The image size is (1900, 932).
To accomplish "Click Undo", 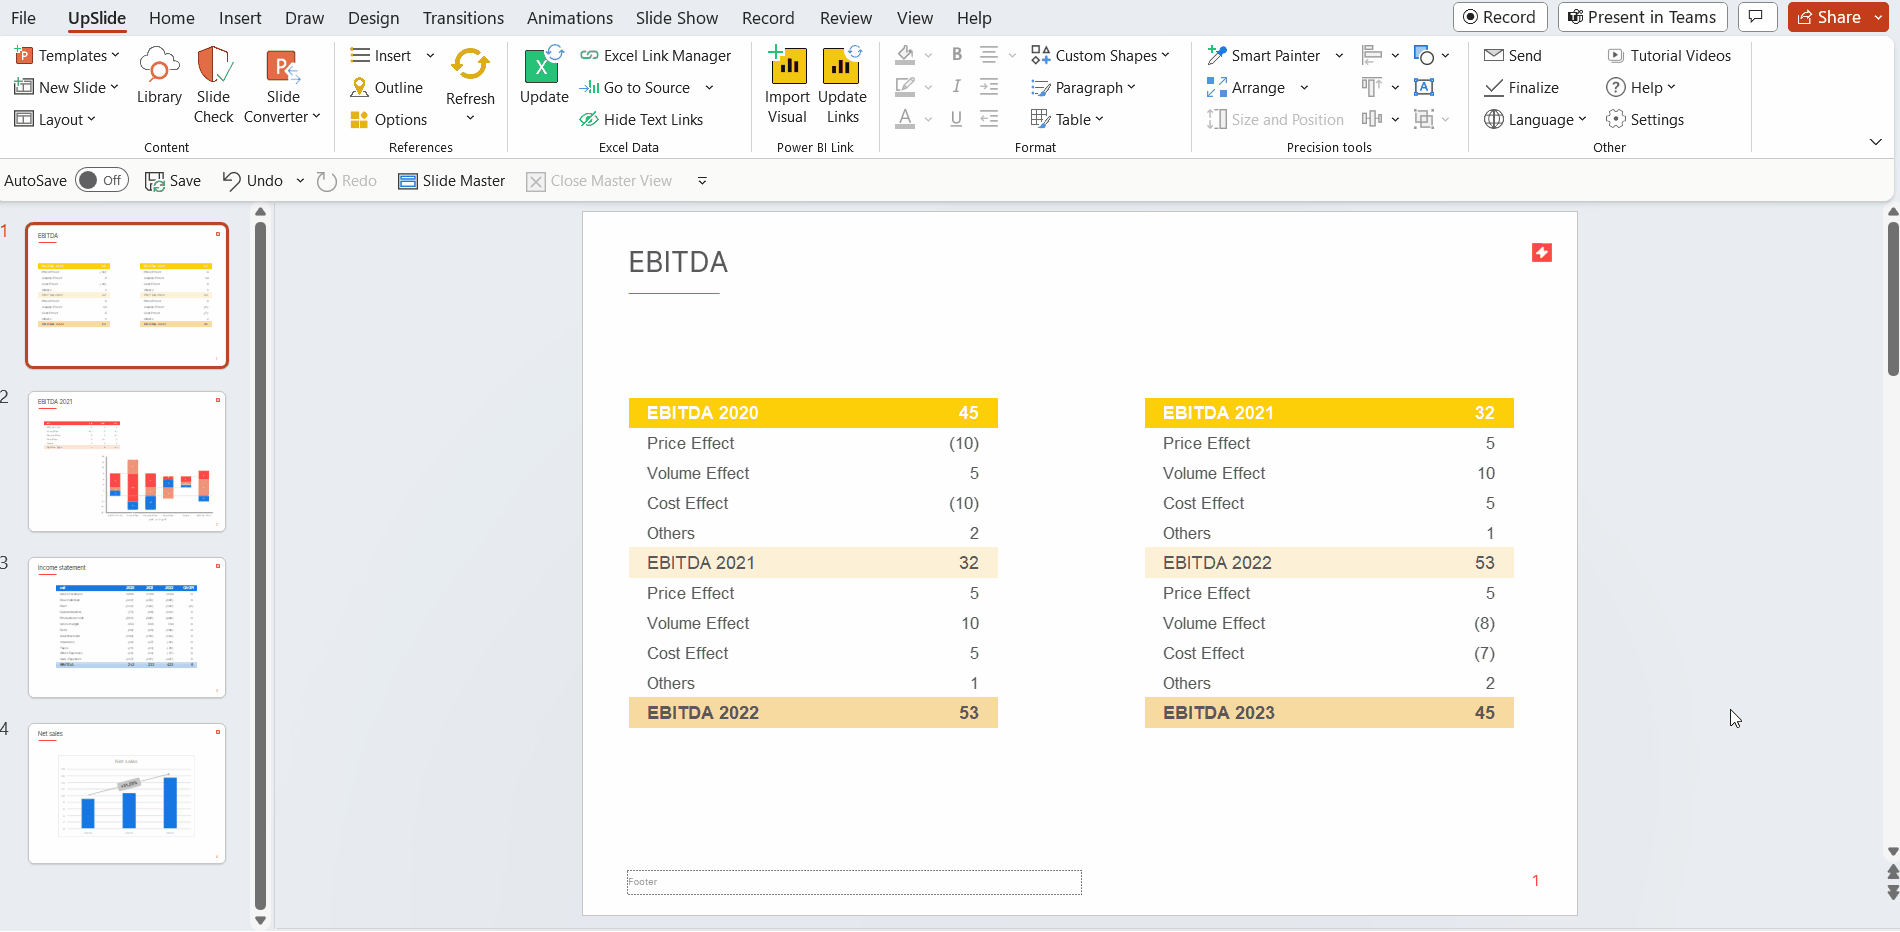I will tap(253, 181).
